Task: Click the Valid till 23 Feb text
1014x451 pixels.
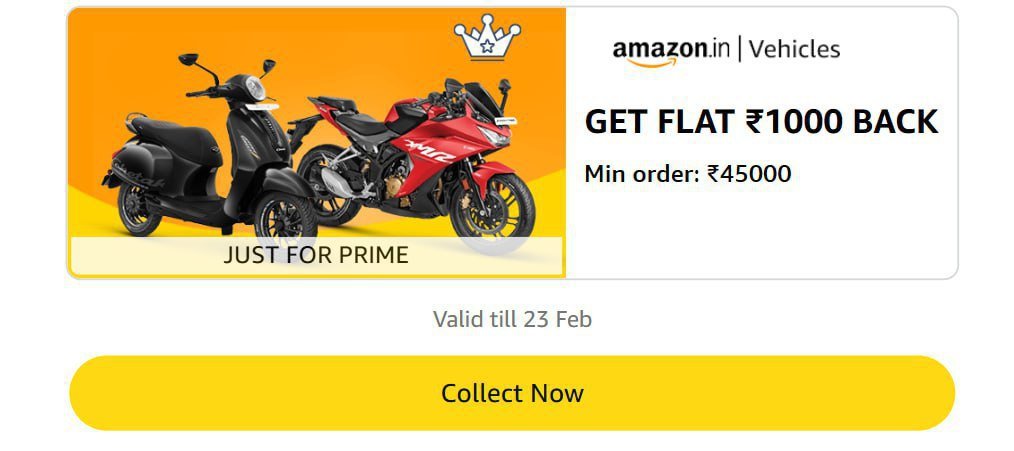Action: 512,319
